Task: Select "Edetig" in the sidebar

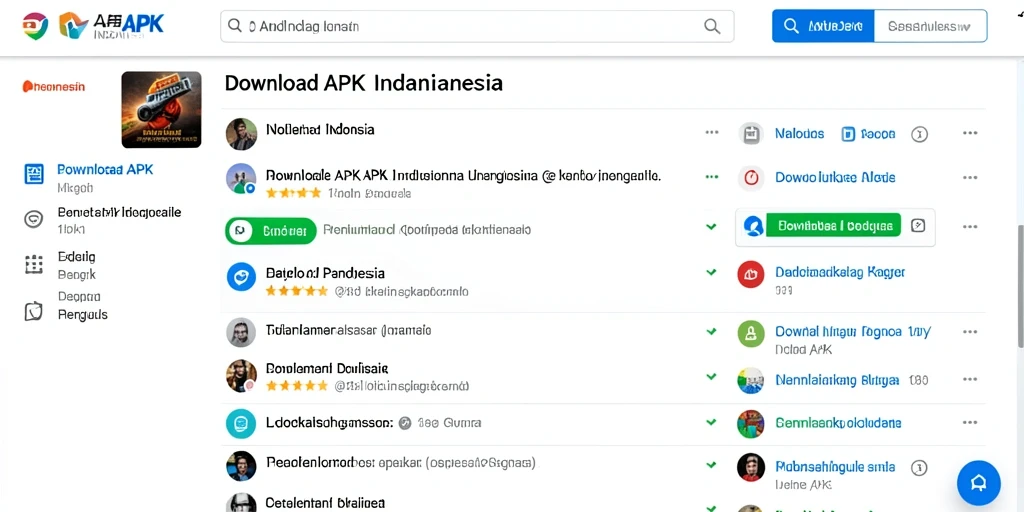Action: [x=76, y=257]
